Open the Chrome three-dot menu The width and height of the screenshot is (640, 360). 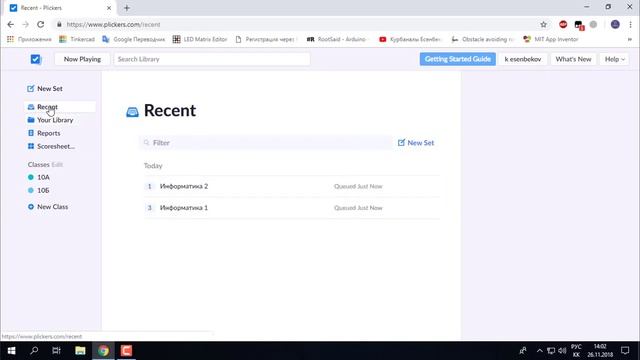(631, 24)
